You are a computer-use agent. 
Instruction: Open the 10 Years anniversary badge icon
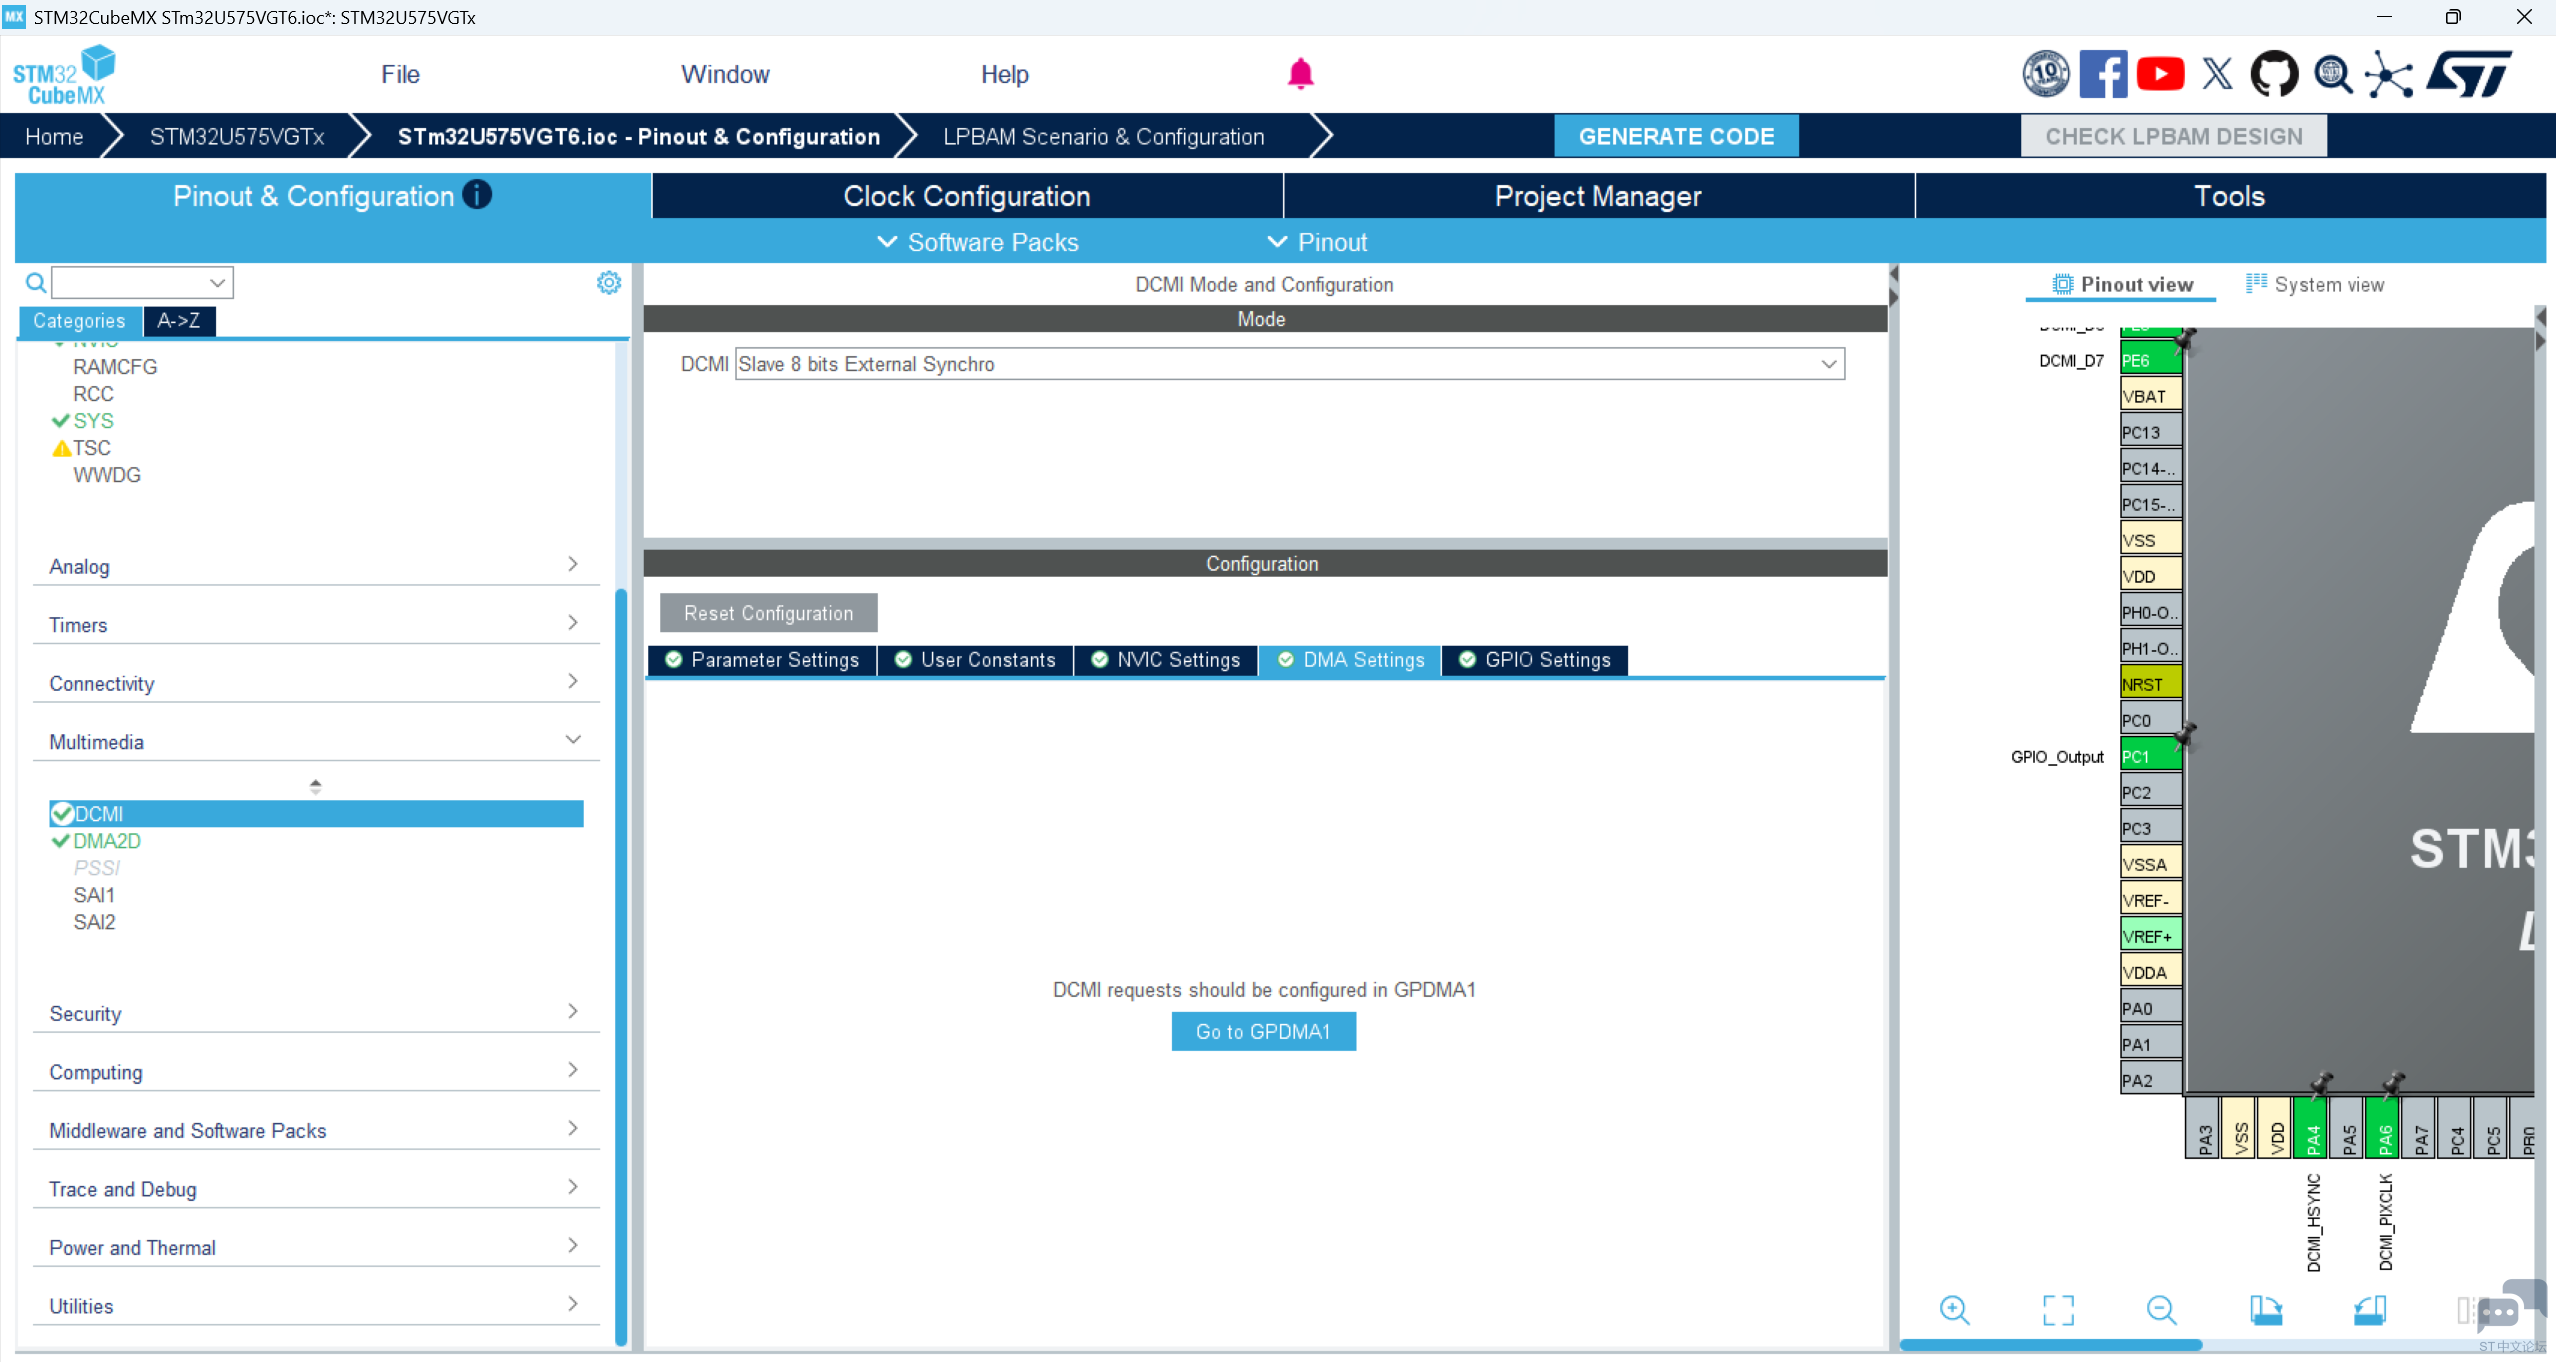pos(2046,74)
